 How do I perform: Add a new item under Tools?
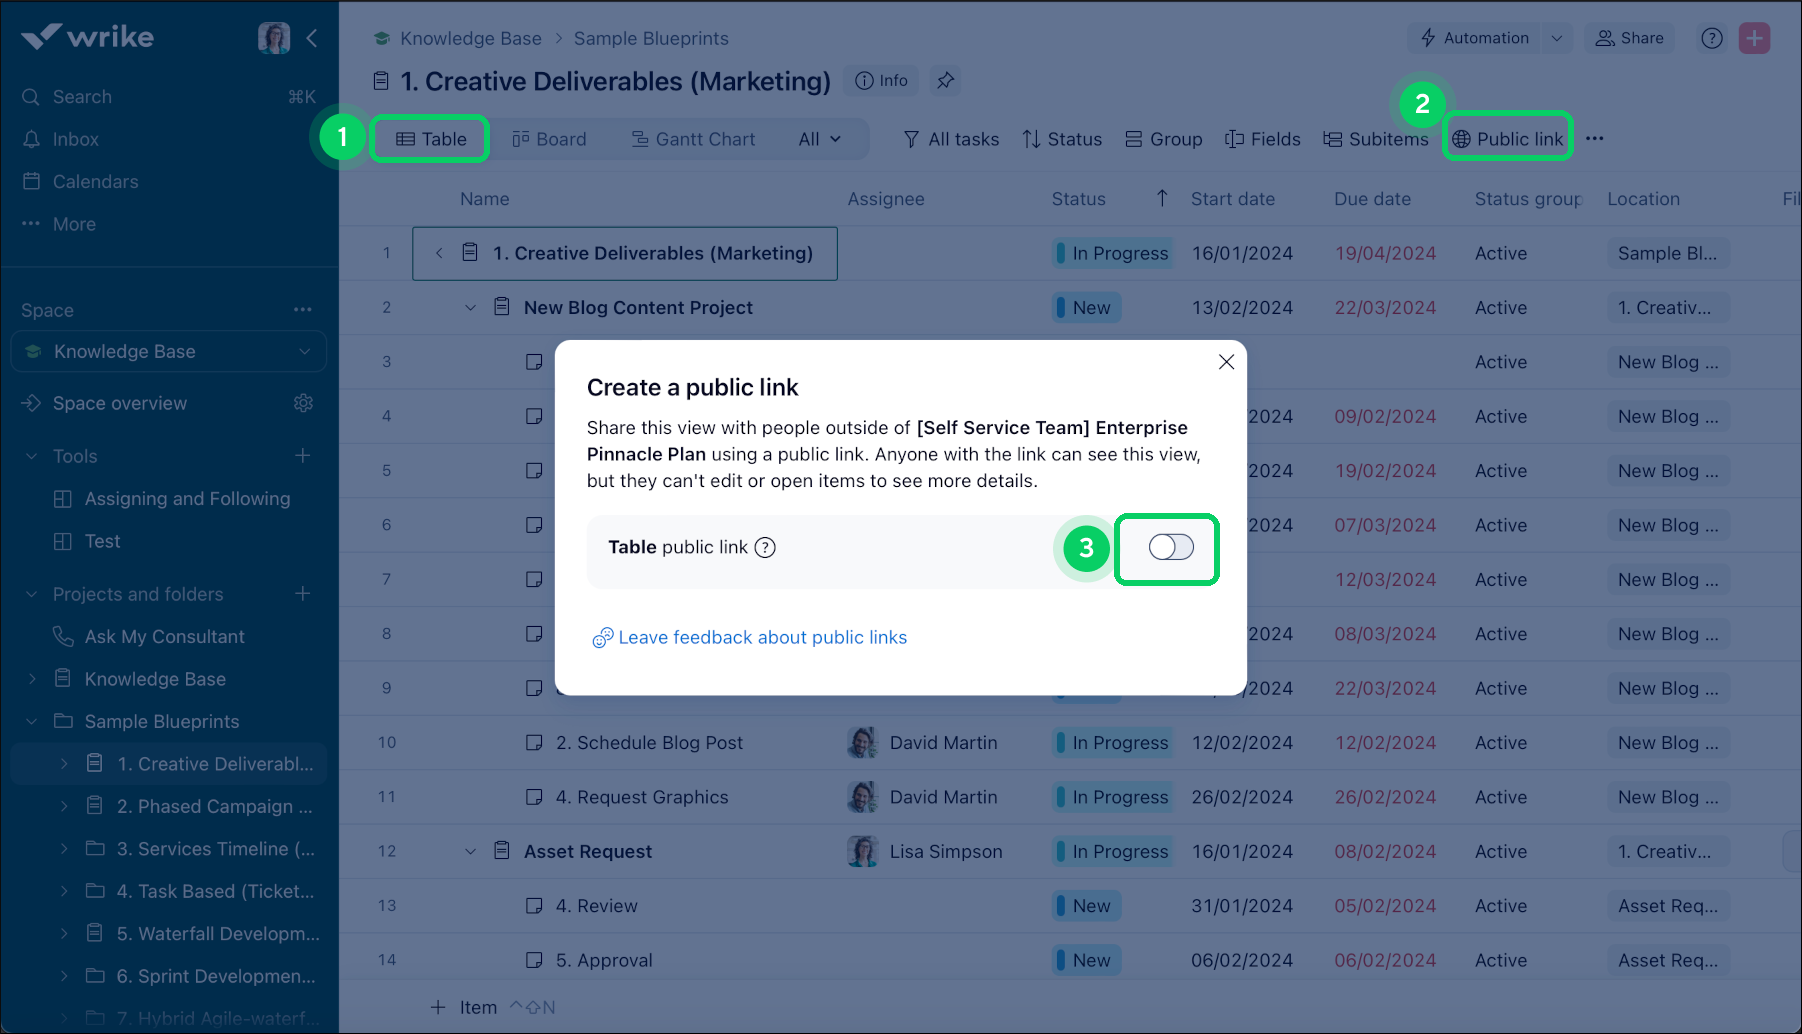(303, 456)
